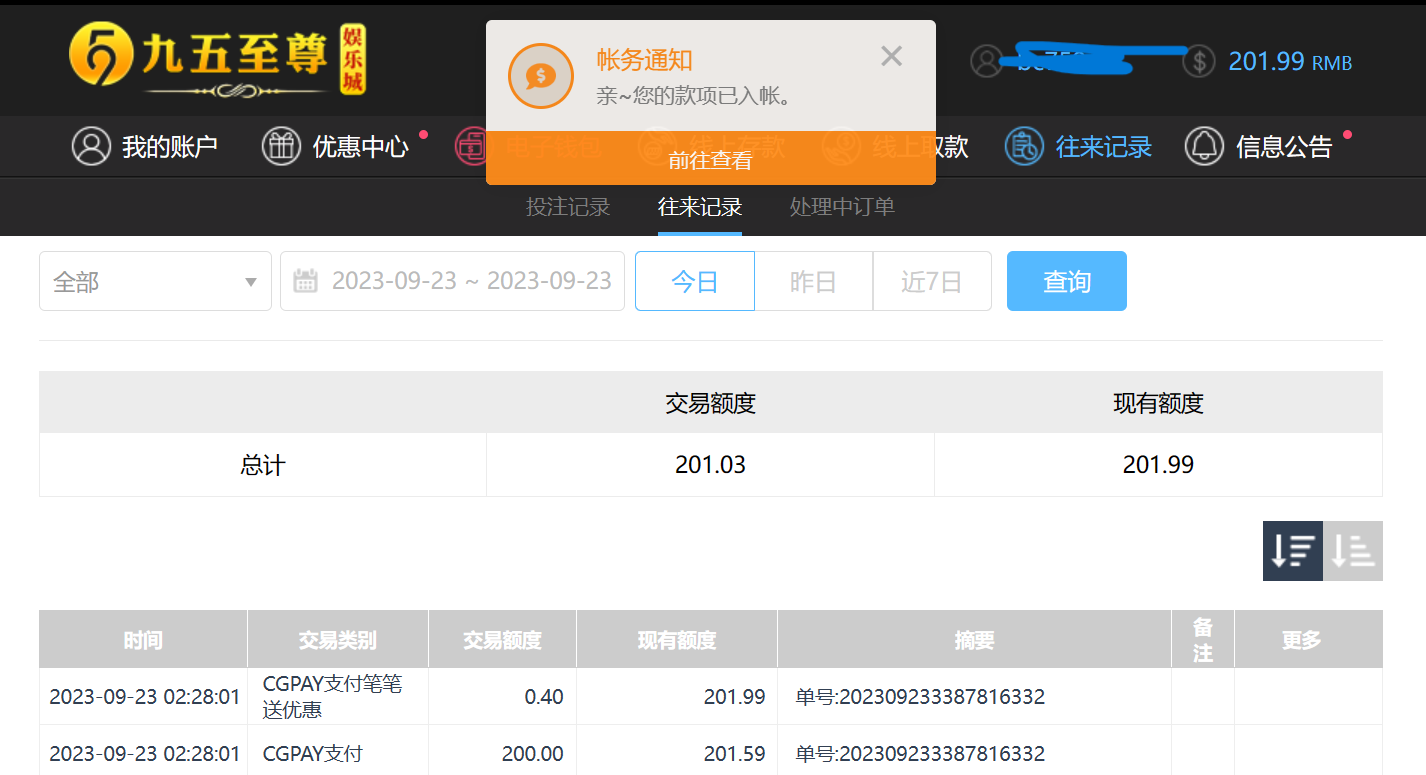
Task: Click the 时间 column header
Action: (x=143, y=640)
